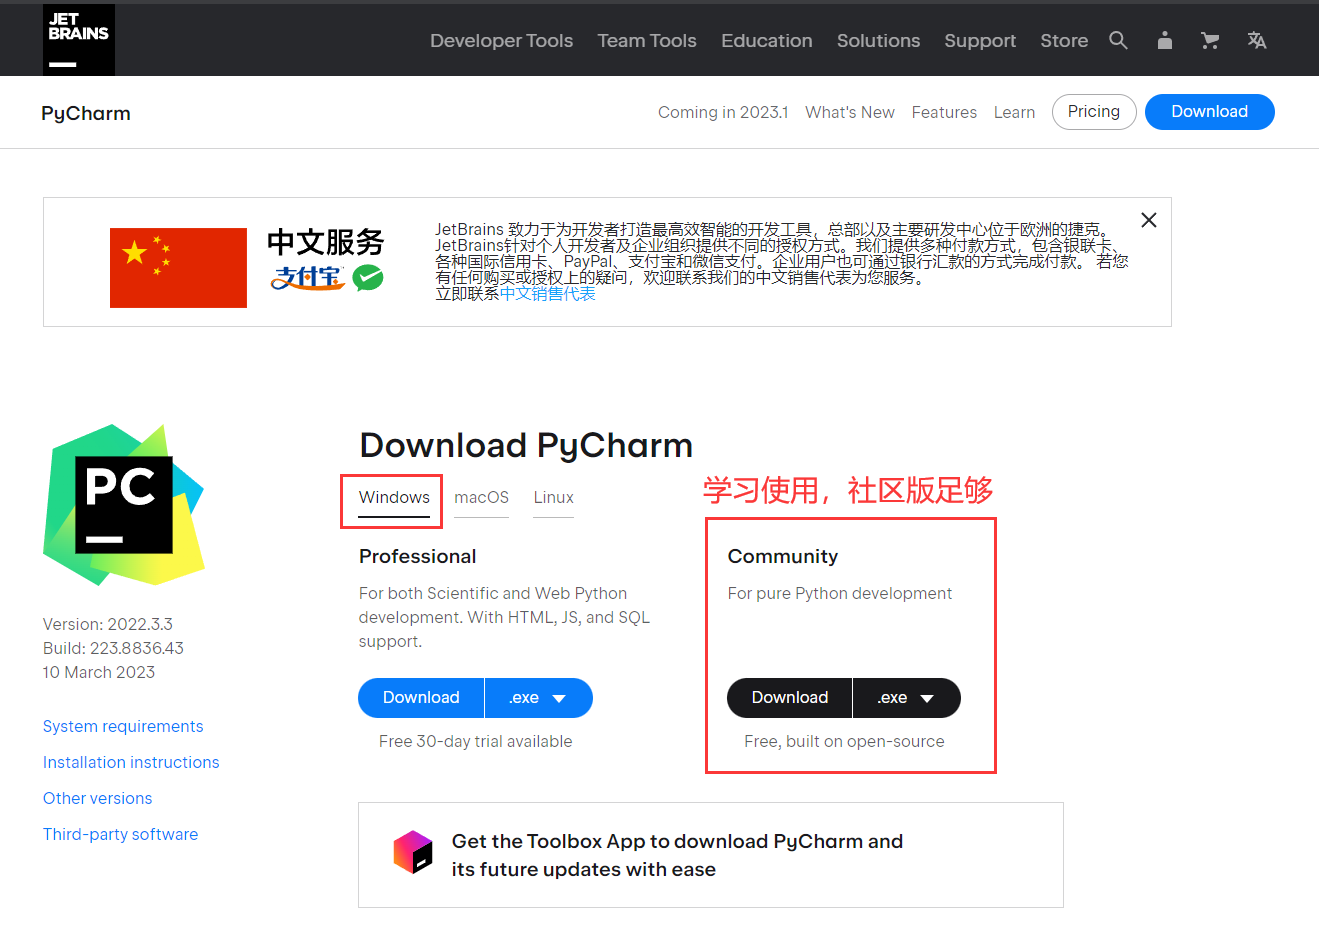Open the Developer Tools menu
This screenshot has height=930, width=1319.
(x=501, y=41)
